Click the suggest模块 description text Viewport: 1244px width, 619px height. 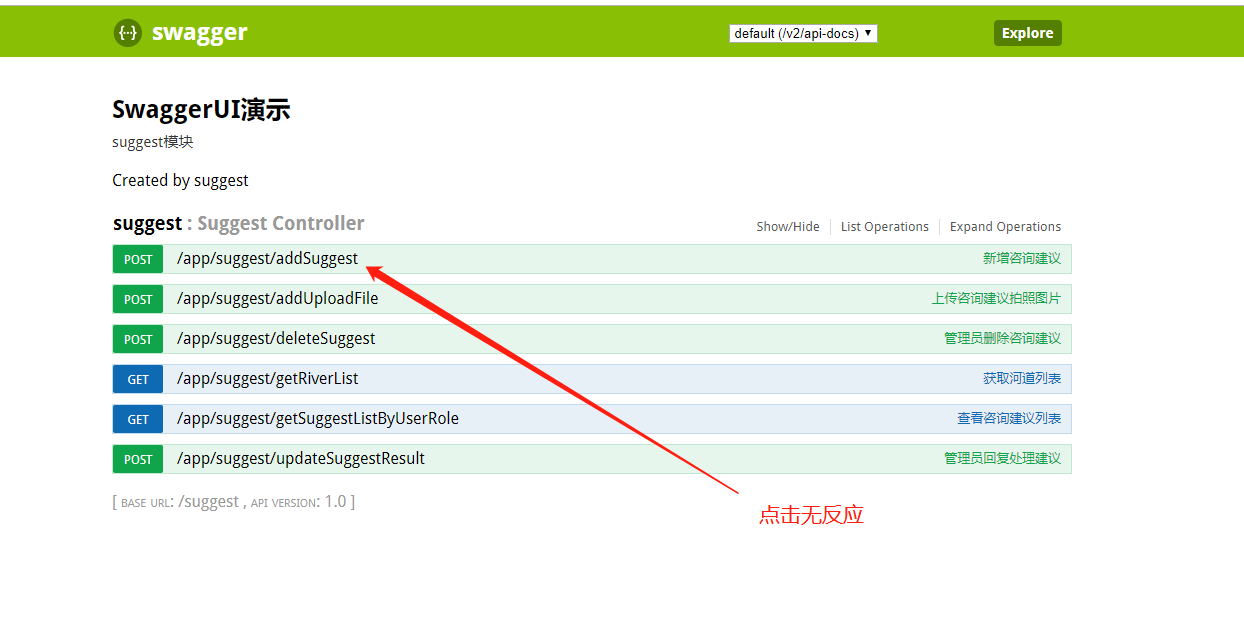[153, 142]
